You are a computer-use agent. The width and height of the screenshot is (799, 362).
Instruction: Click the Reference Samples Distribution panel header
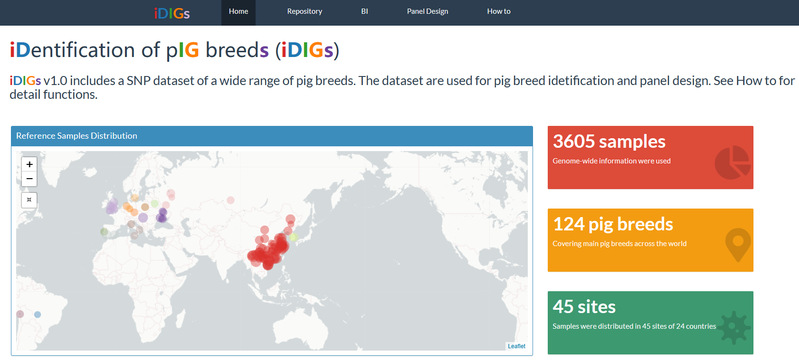tap(272, 136)
